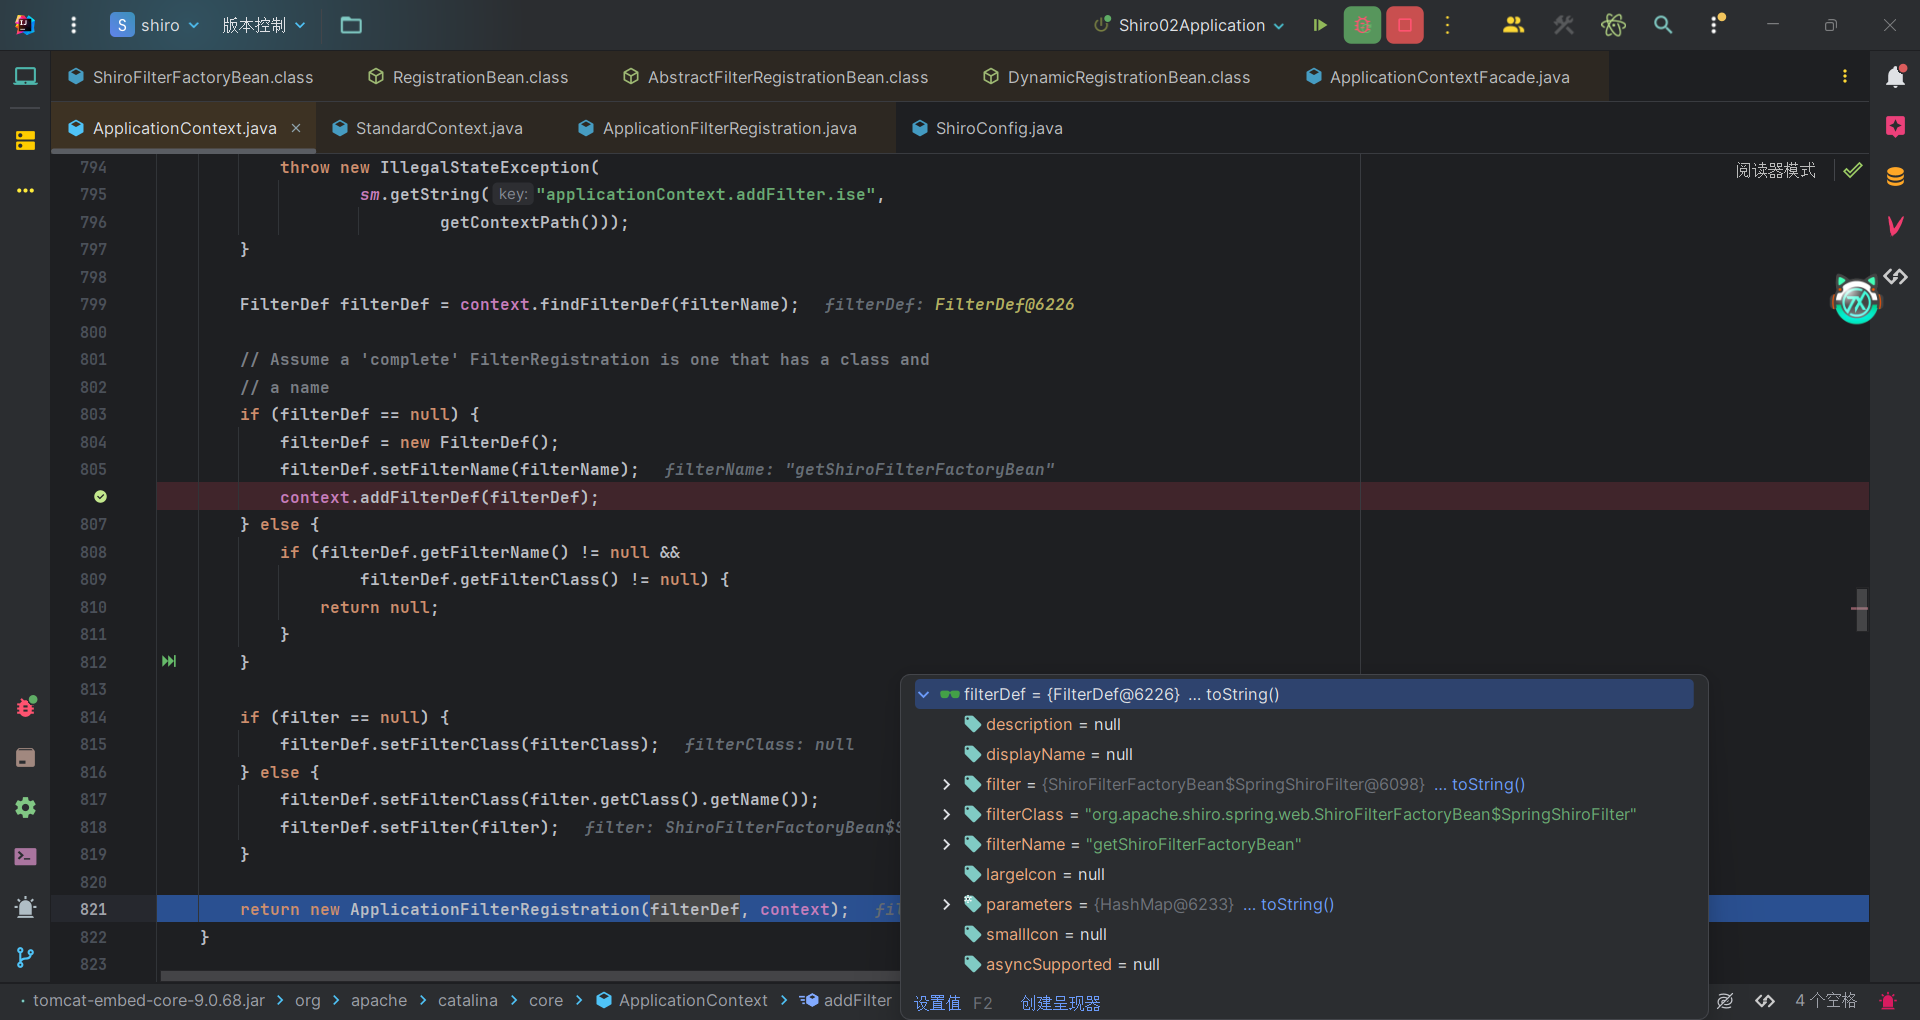
Task: Open the Terminal tool window
Action: (x=26, y=857)
